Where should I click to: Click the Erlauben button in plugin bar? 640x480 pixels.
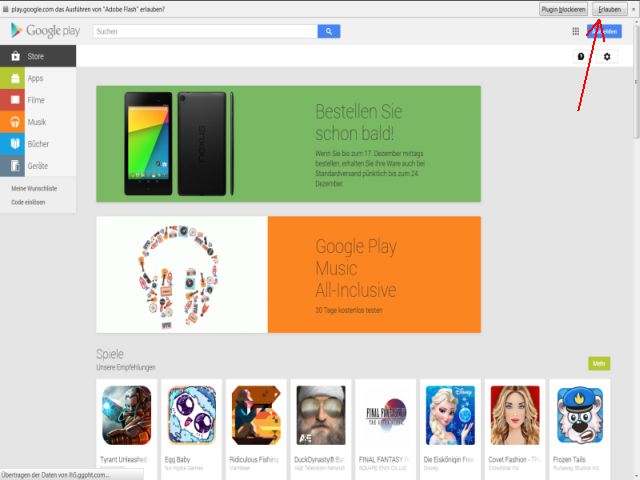pyautogui.click(x=609, y=9)
